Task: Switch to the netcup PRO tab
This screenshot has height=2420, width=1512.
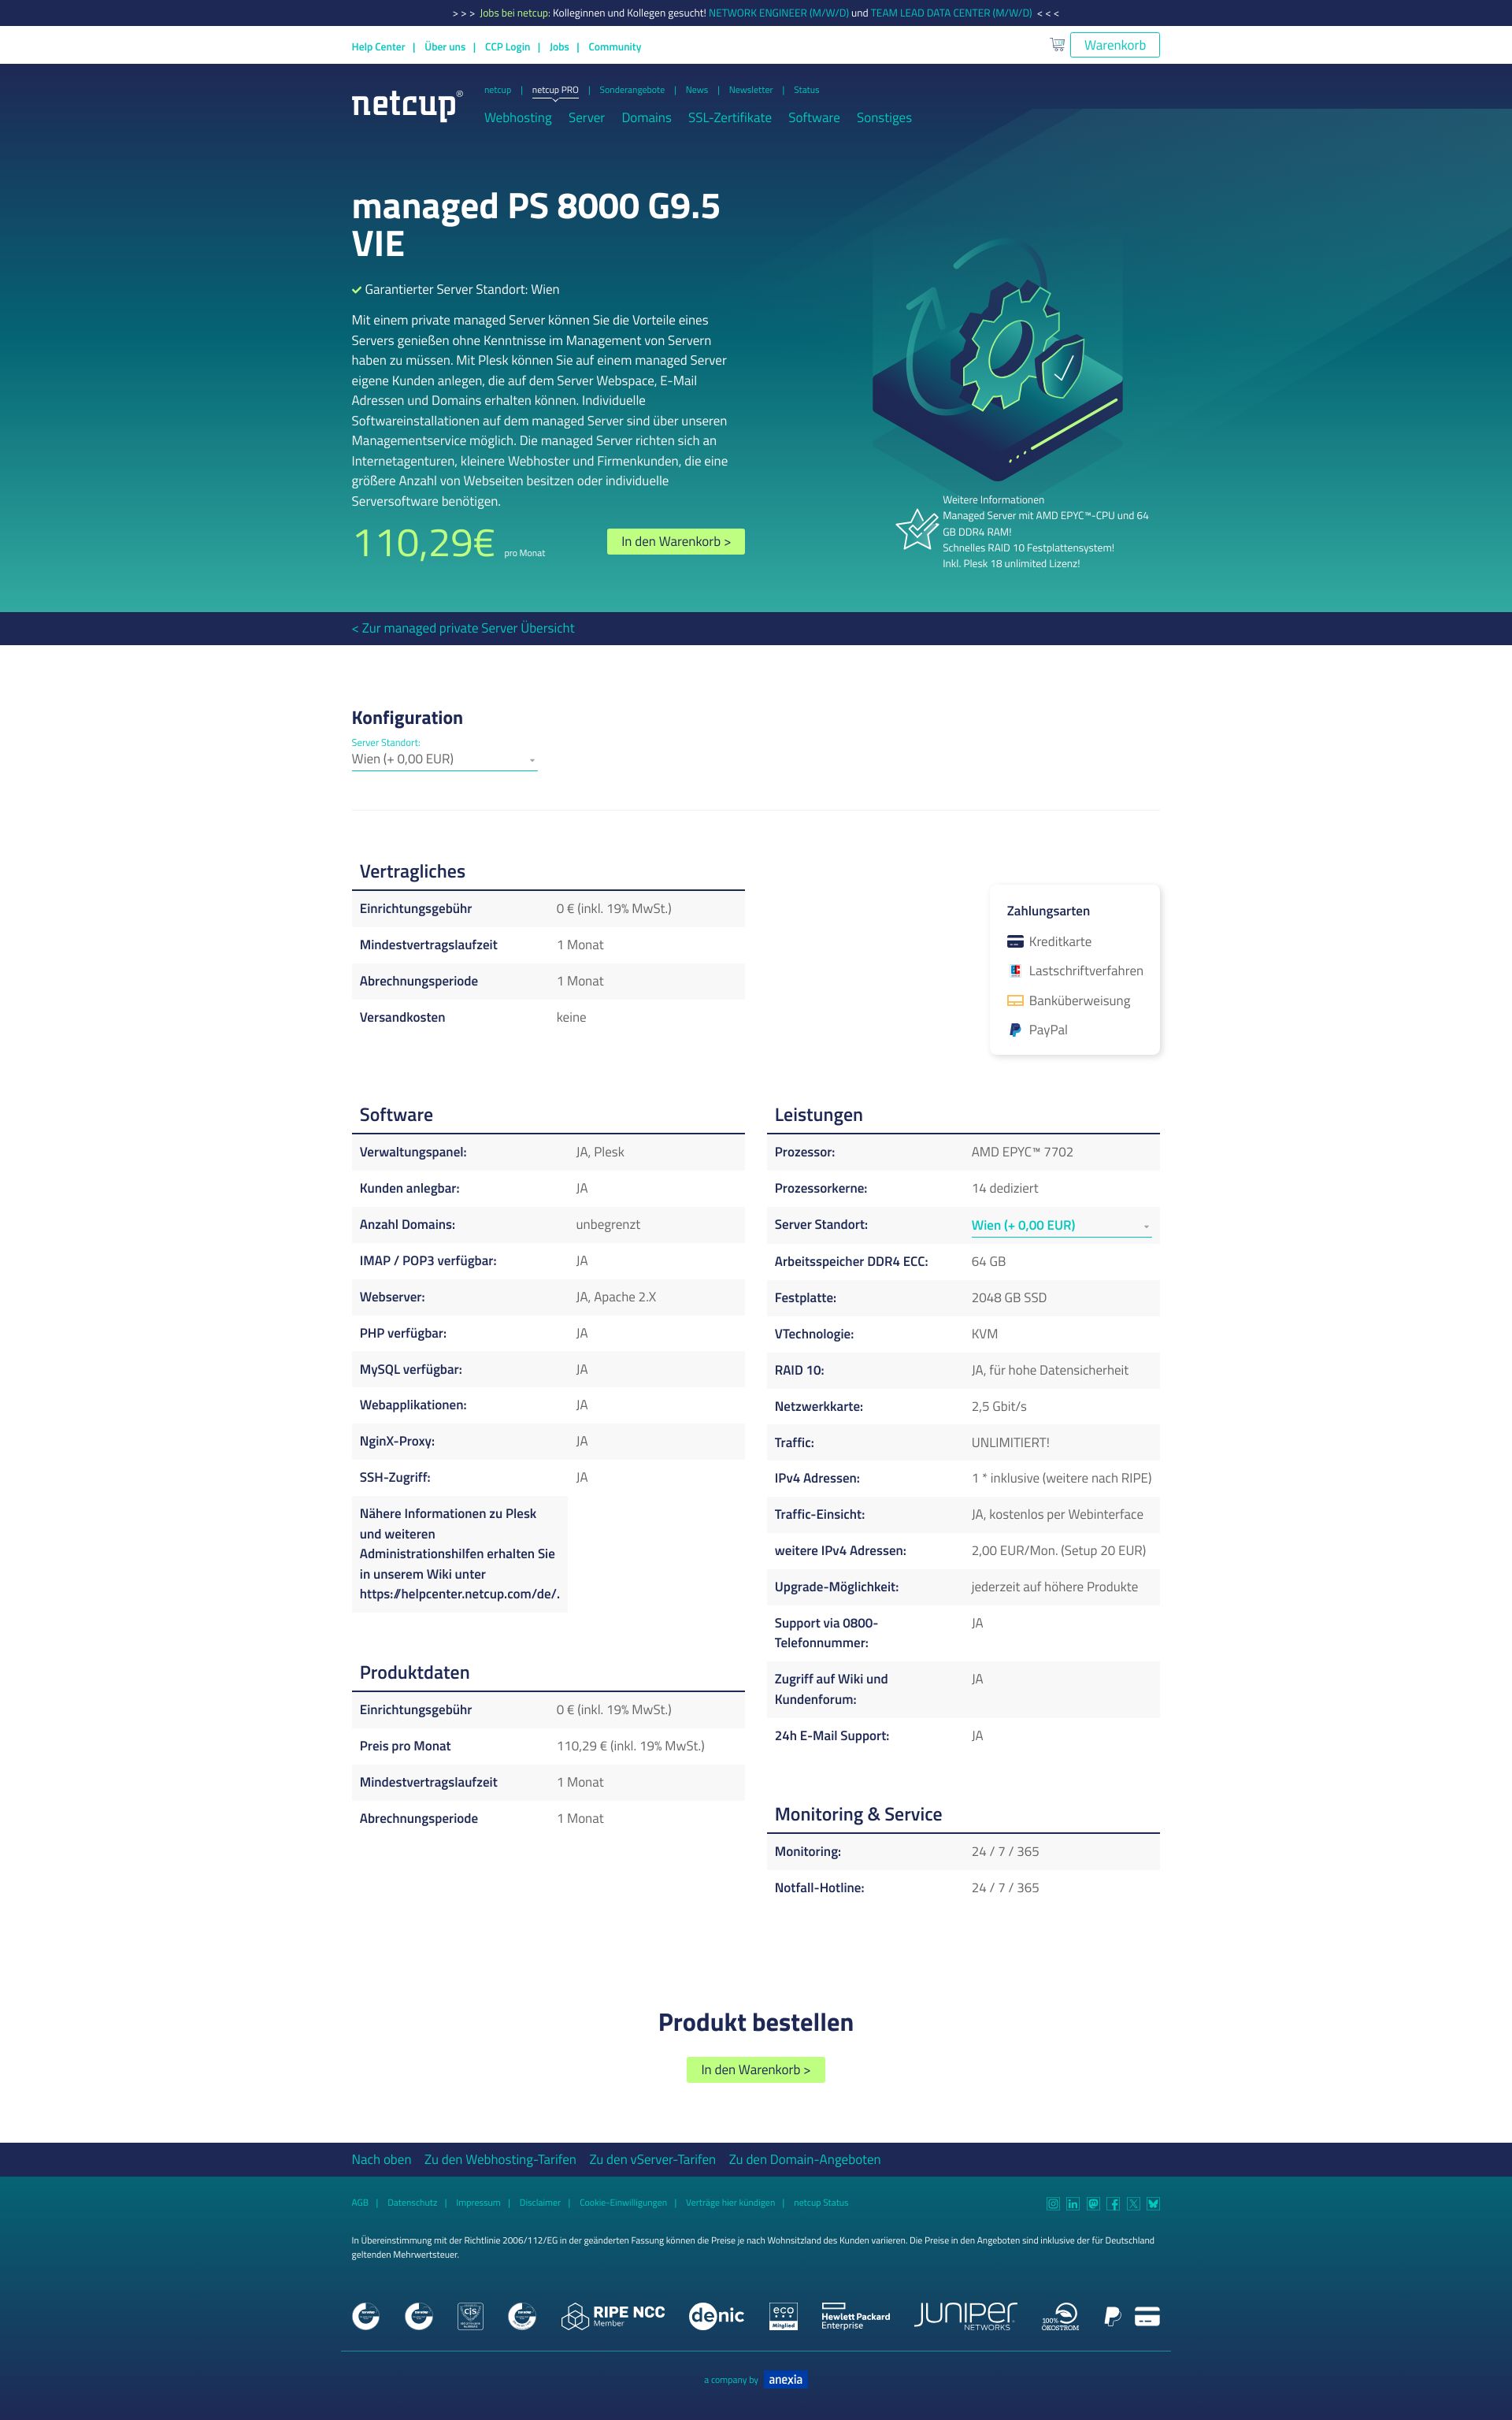Action: [x=555, y=90]
